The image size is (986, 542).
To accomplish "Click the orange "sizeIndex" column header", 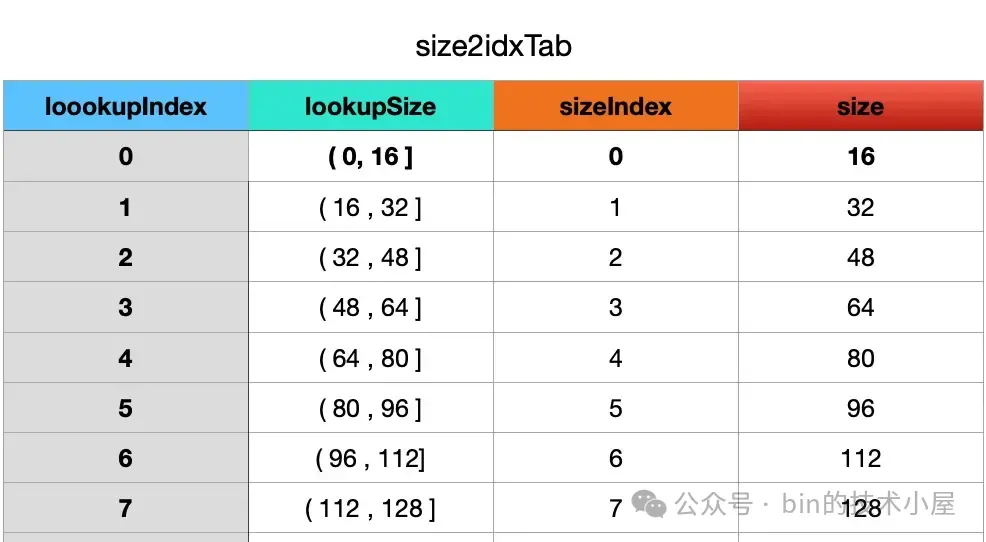I will coord(615,106).
